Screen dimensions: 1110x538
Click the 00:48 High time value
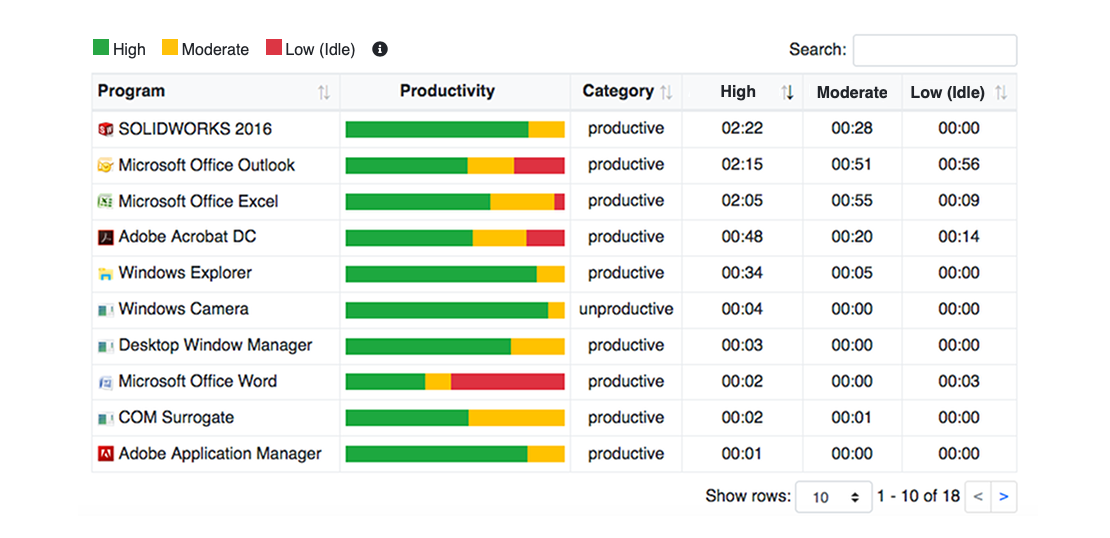coord(742,237)
